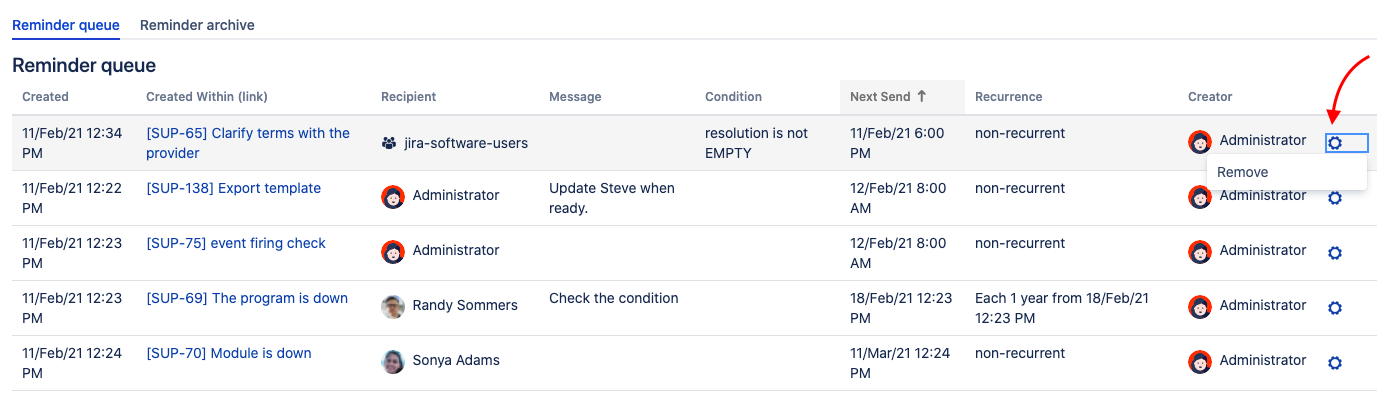Open gear menu for SUP-138 reminder

[1334, 198]
